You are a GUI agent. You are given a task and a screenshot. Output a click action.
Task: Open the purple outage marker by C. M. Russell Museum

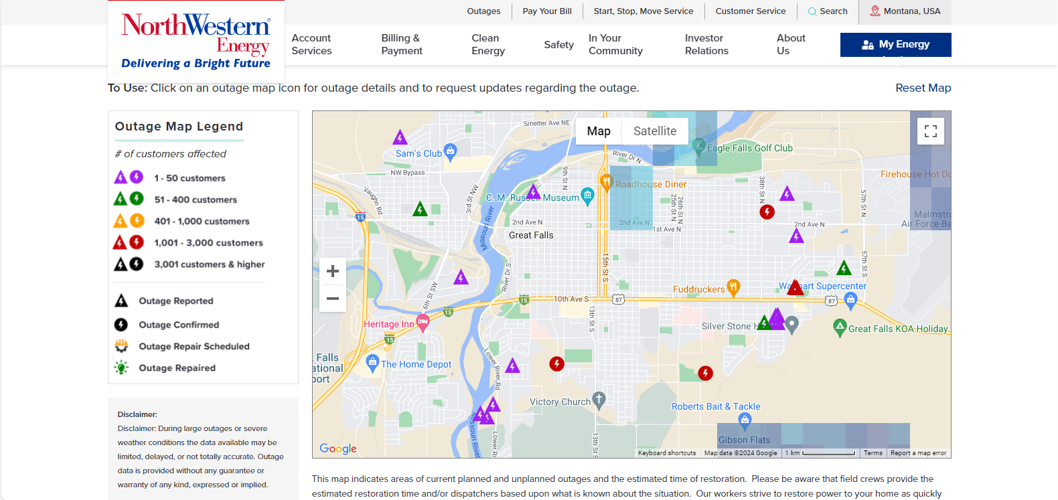tap(533, 192)
